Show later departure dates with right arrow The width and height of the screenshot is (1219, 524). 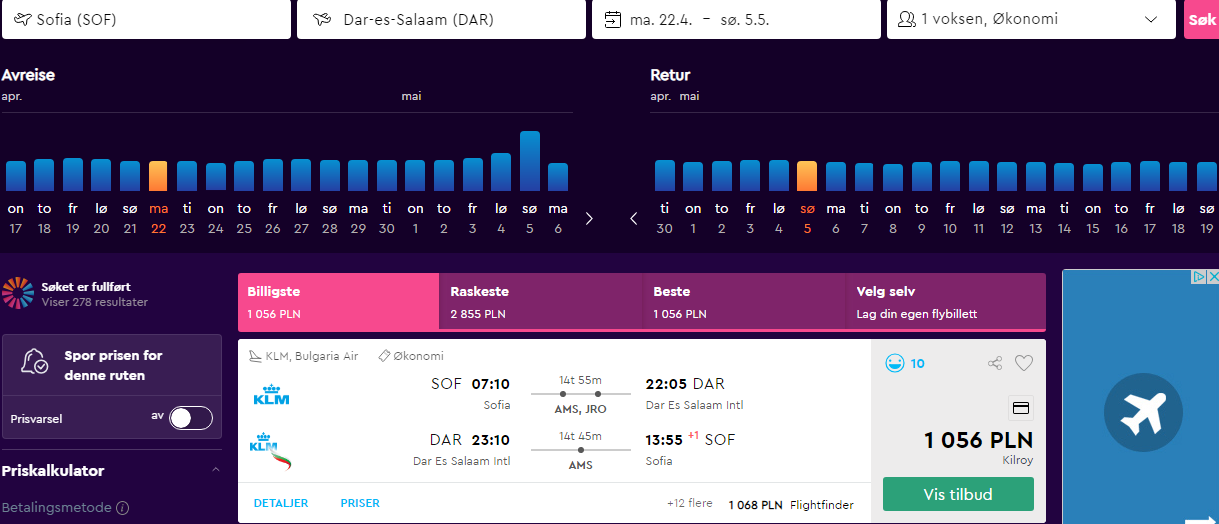pyautogui.click(x=590, y=218)
